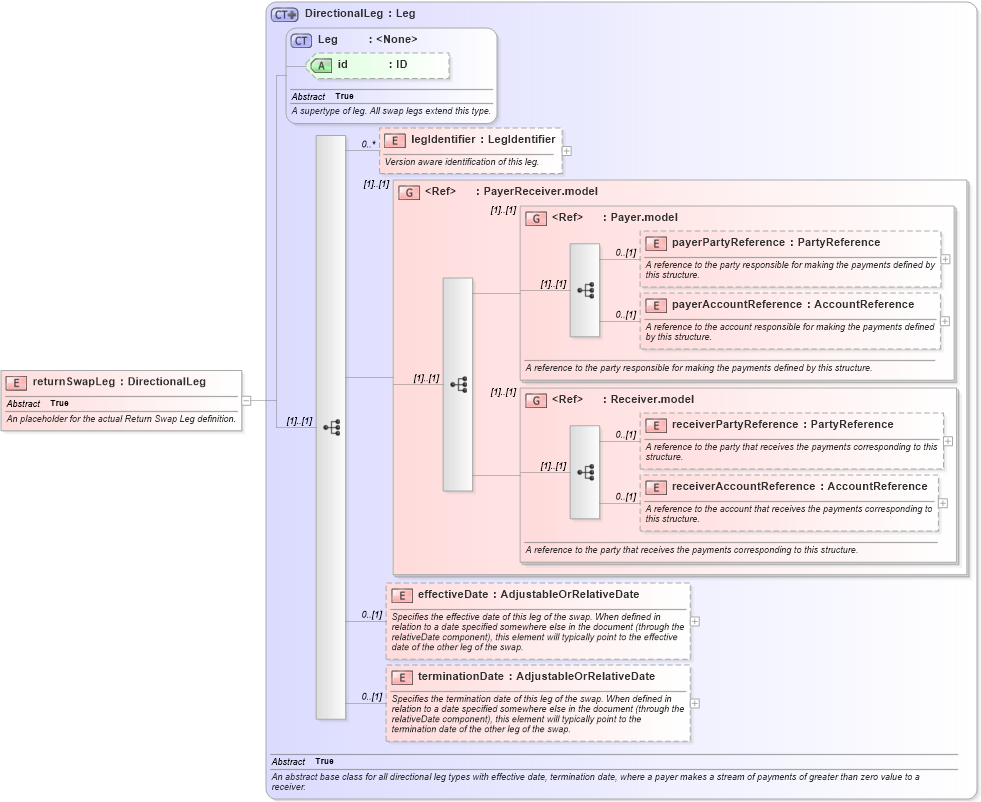Image resolution: width=981 pixels, height=802 pixels.
Task: Select the sequence compositor icon under DirectionalLeg
Action: (334, 427)
